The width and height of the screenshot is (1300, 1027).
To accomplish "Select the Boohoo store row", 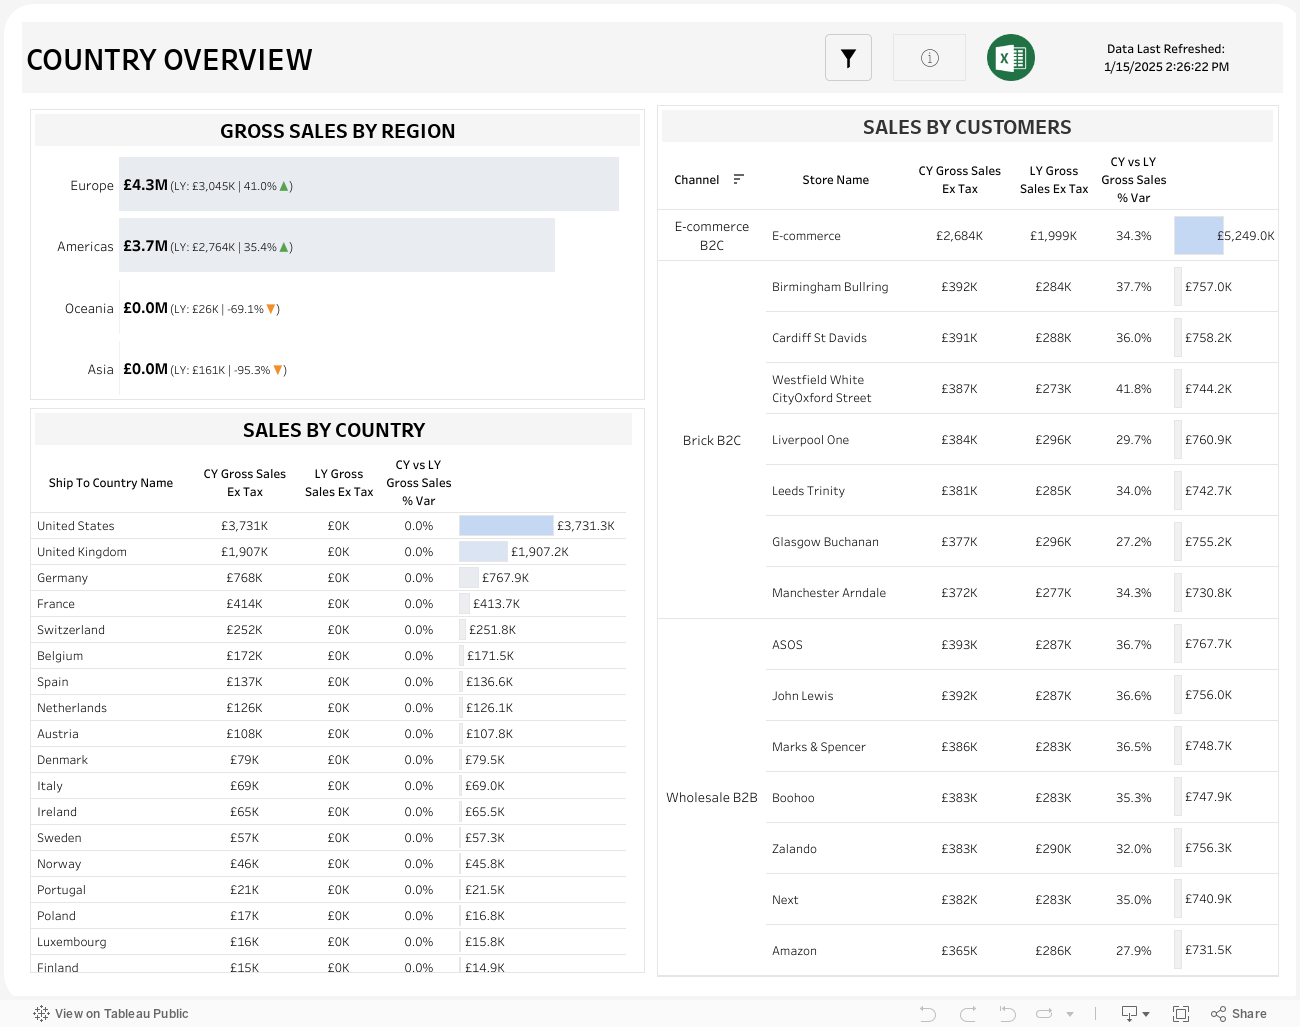I will click(x=1022, y=797).
